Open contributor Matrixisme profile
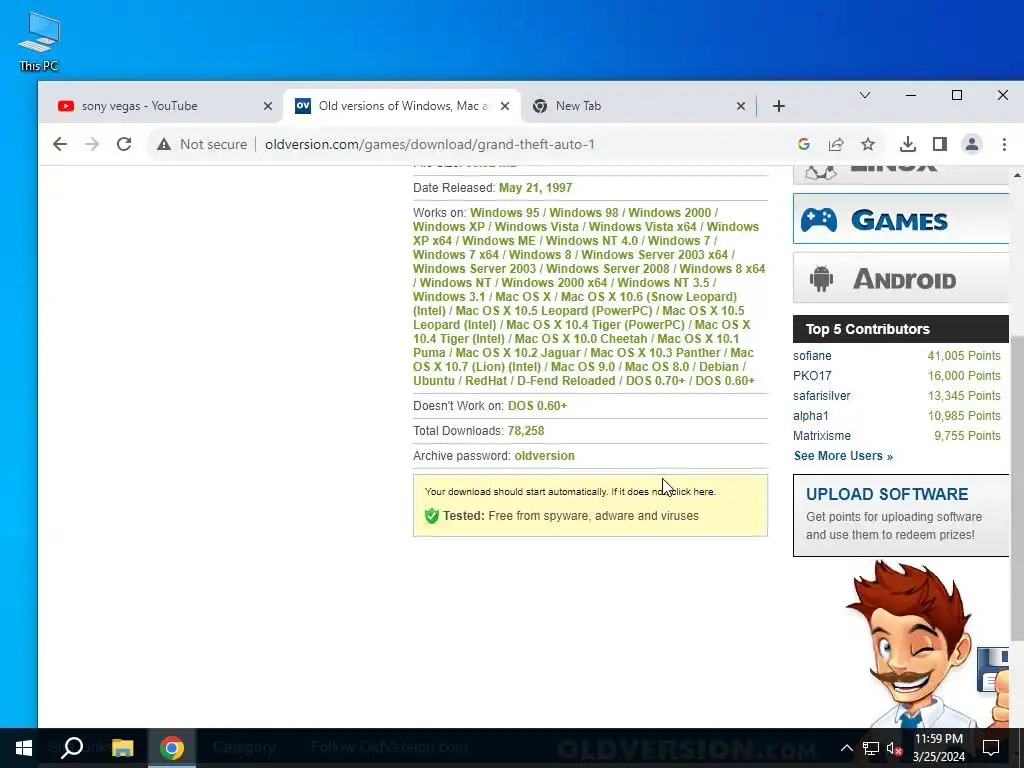The height and width of the screenshot is (768, 1024). 822,436
